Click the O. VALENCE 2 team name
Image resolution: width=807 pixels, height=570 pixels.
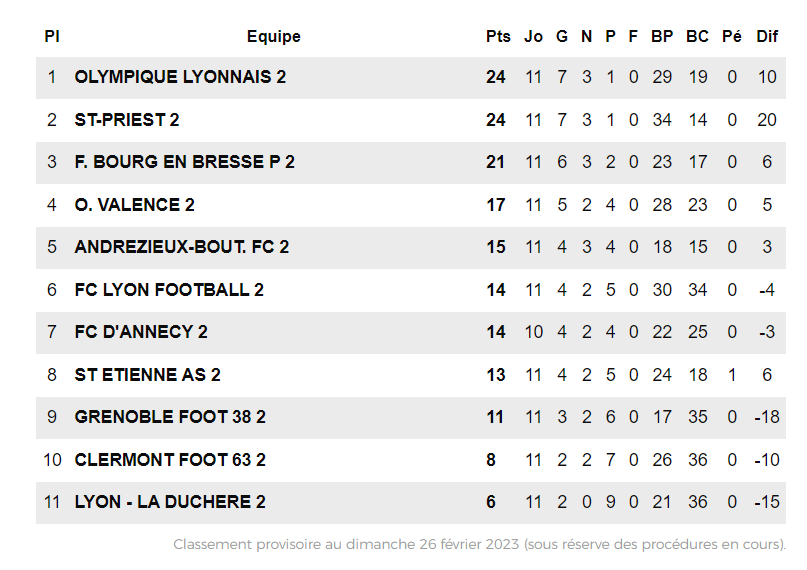[134, 205]
